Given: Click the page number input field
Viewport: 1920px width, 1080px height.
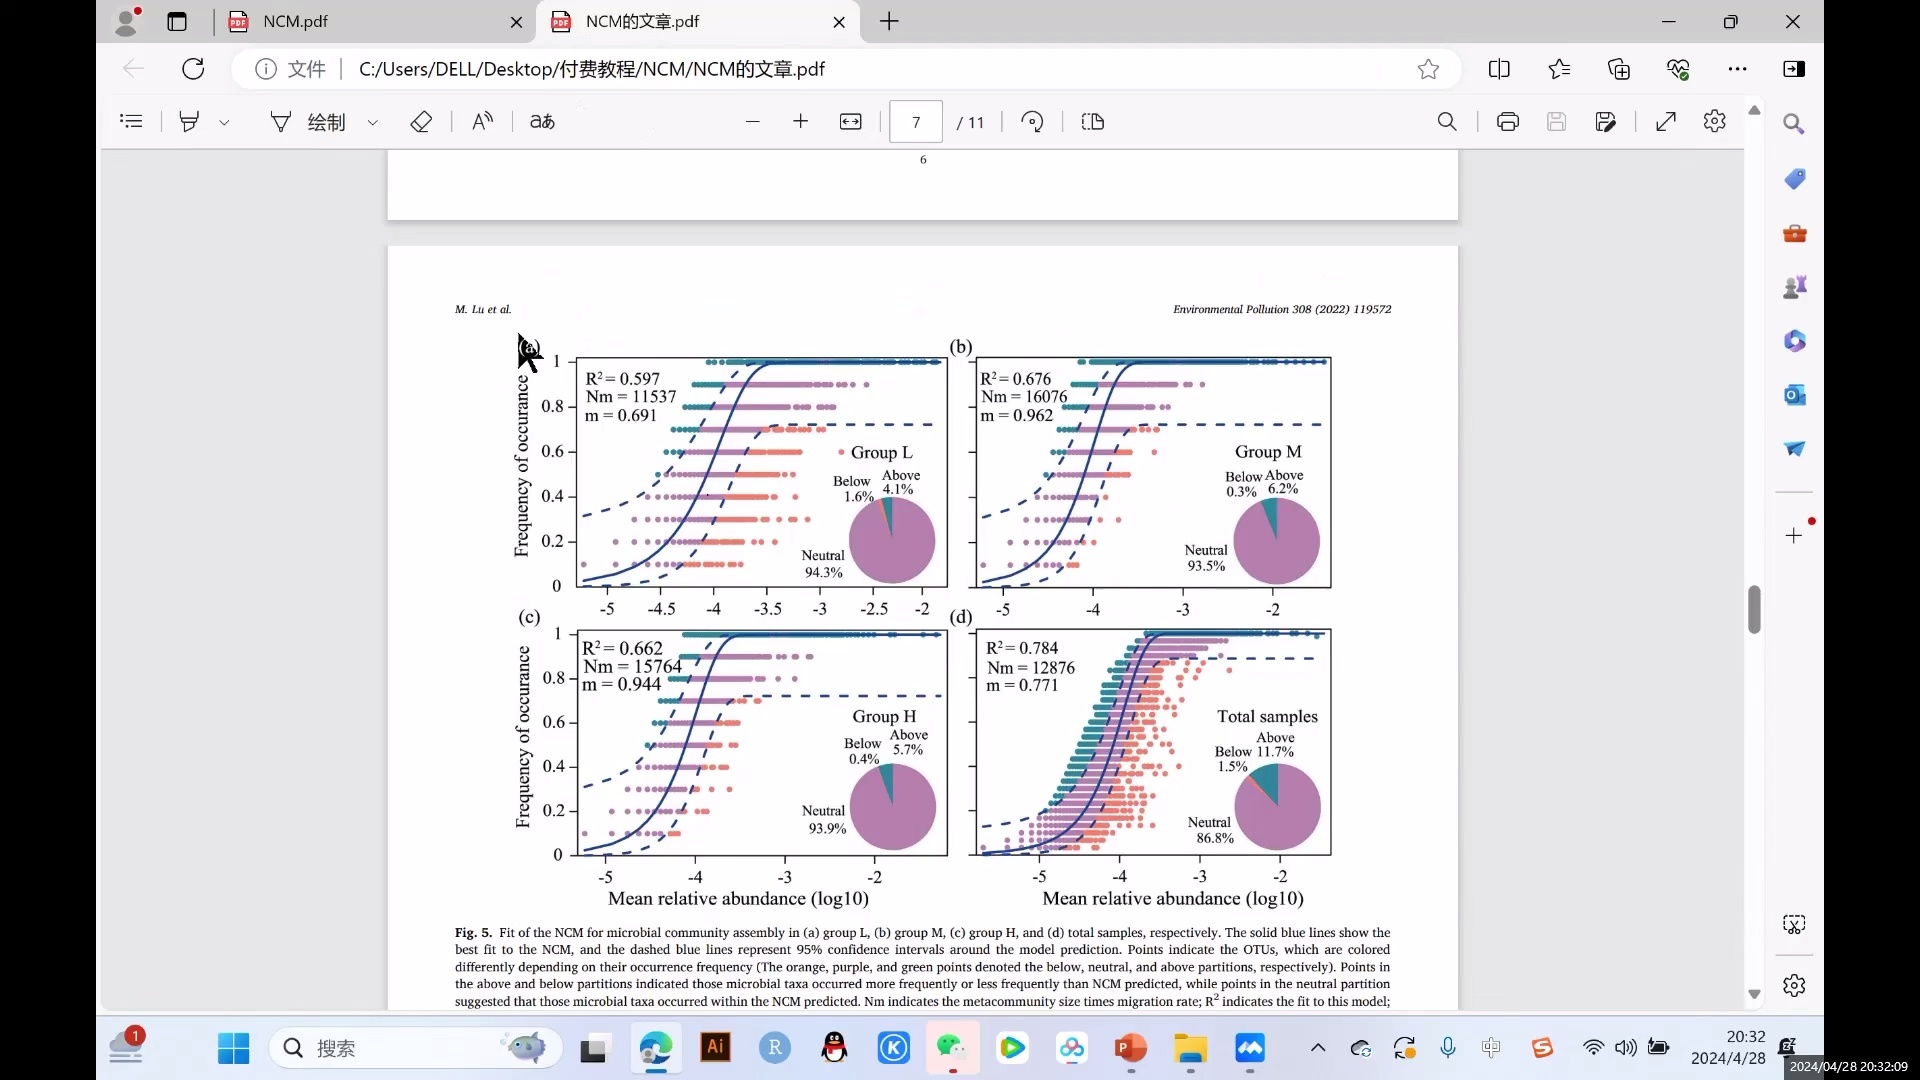Looking at the screenshot, I should 916,122.
